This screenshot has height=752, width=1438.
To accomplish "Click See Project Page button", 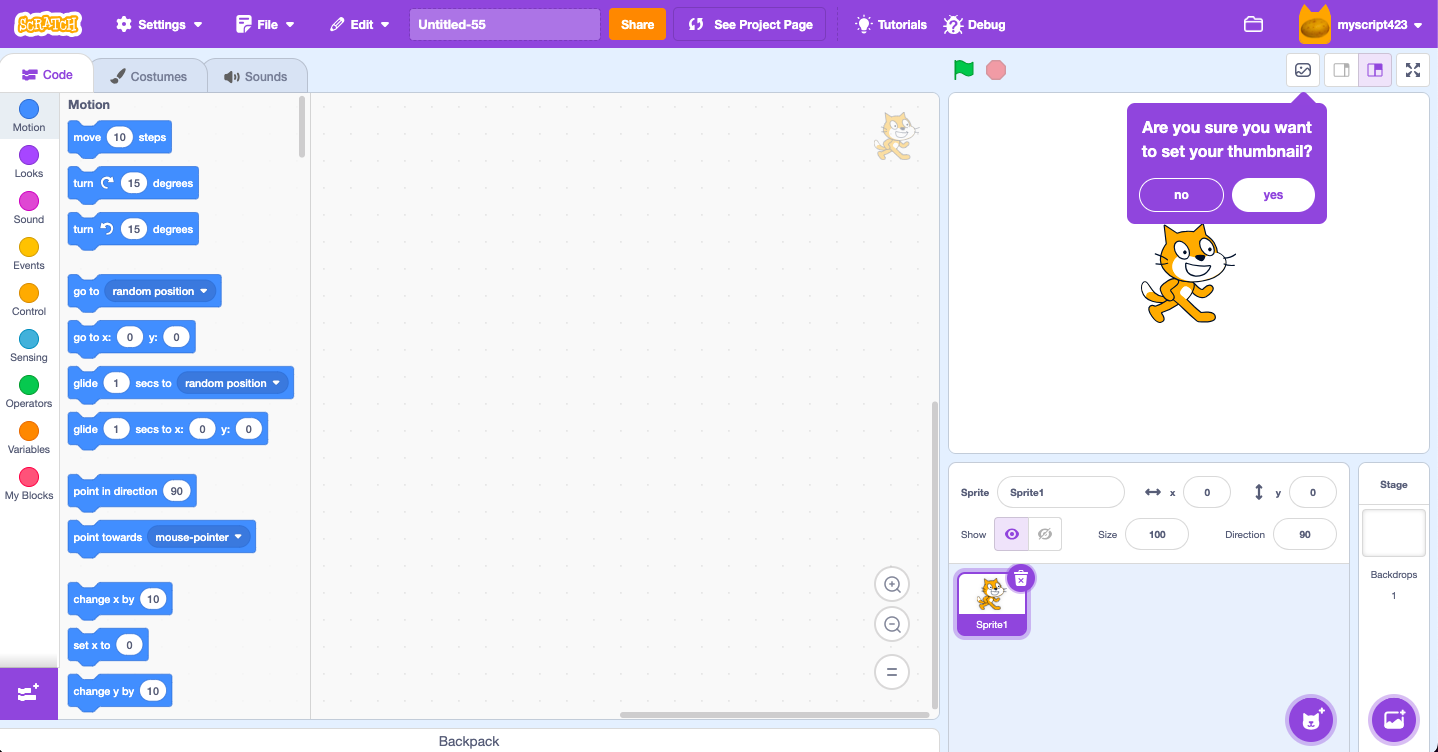I will point(750,24).
